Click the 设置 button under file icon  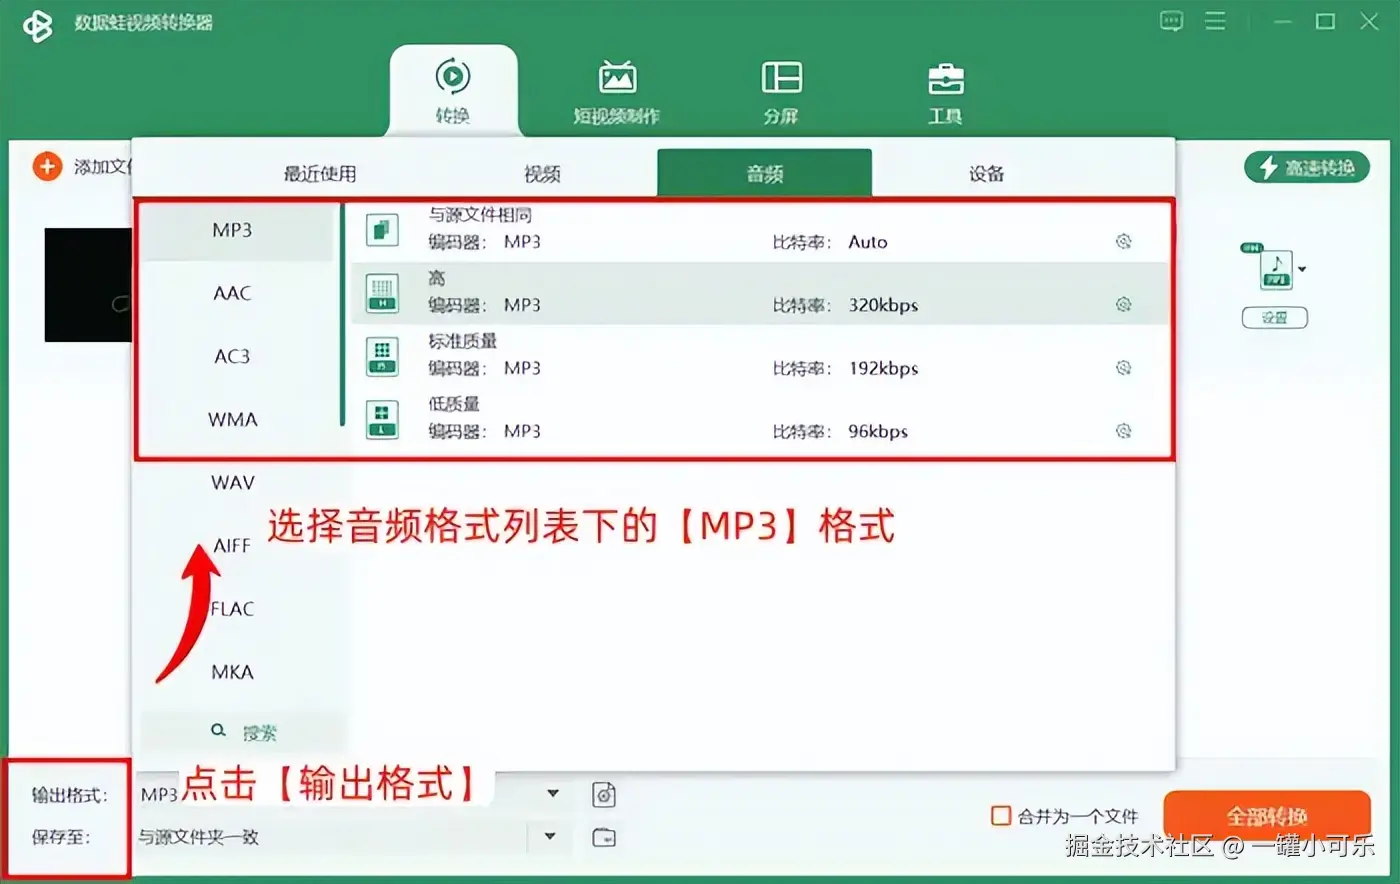coord(1274,318)
